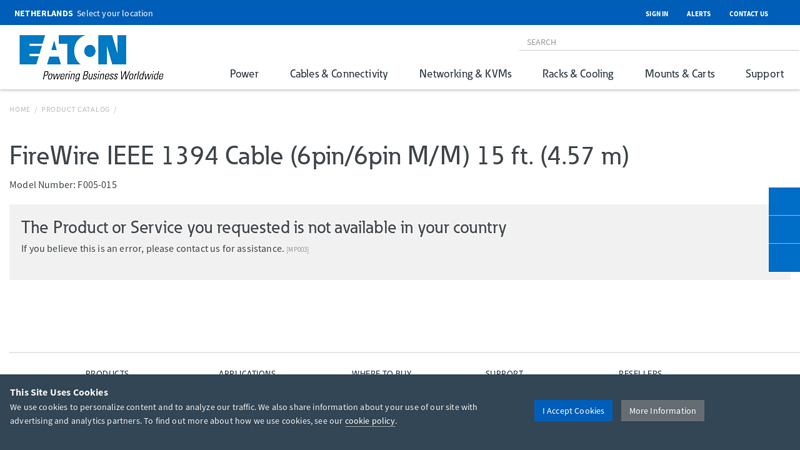Click the Support menu in the navigation bar
Screen dimensions: 800x450
tap(764, 74)
